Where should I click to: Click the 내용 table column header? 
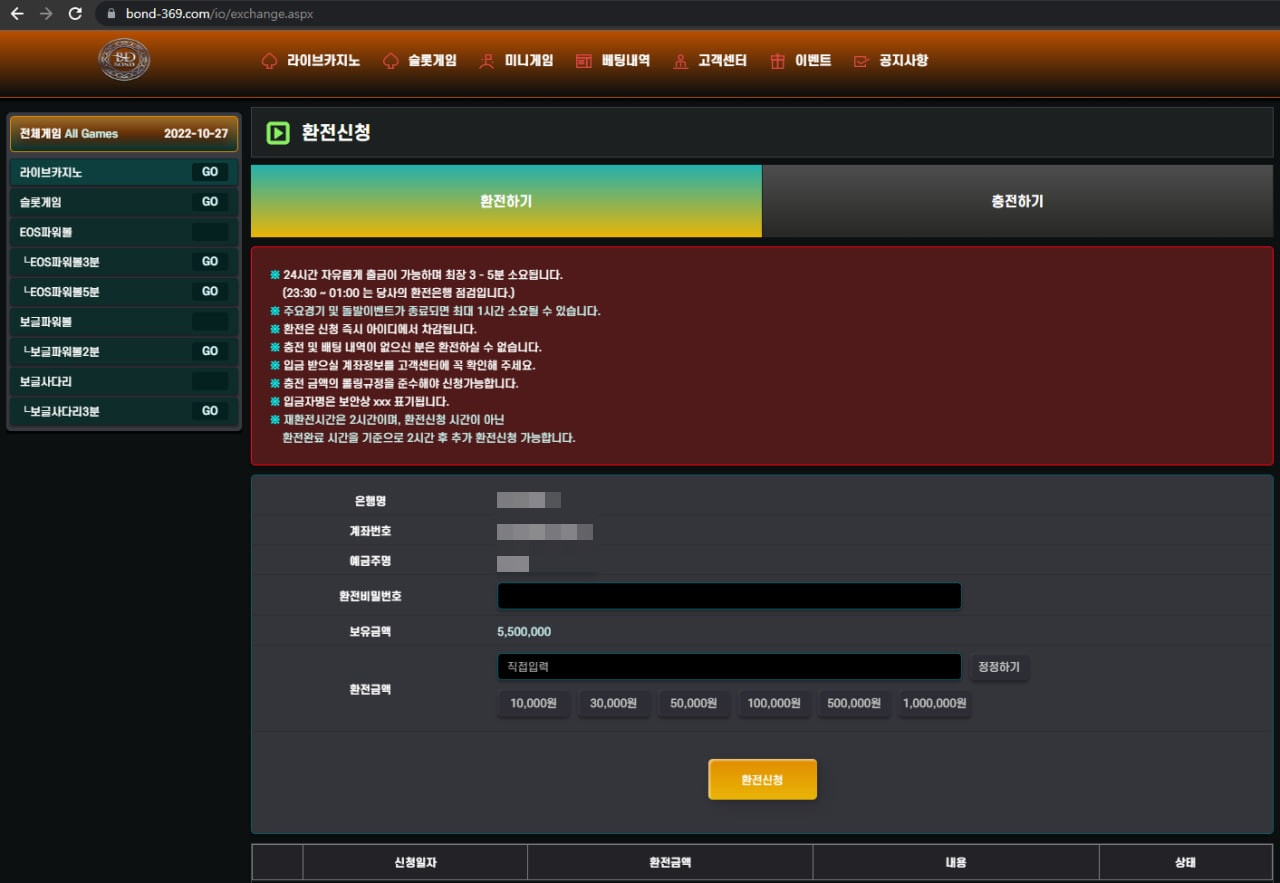tap(956, 863)
